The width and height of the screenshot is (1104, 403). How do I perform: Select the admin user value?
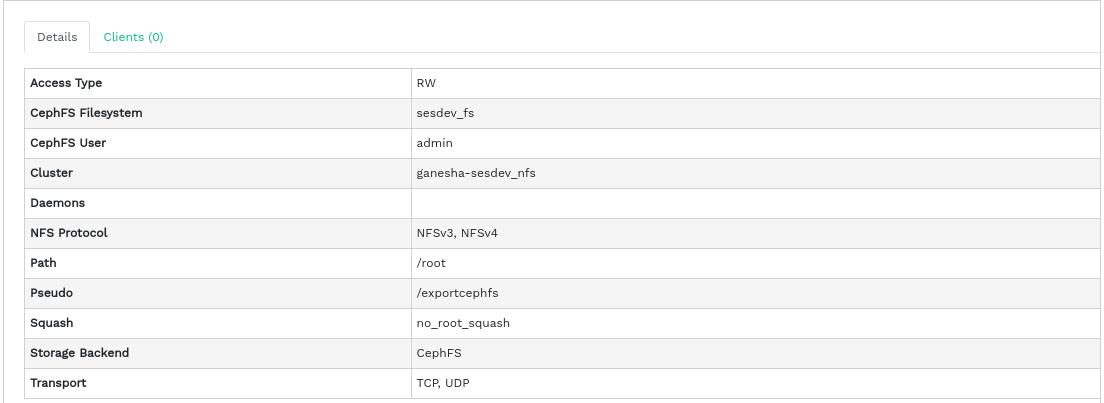tap(435, 143)
